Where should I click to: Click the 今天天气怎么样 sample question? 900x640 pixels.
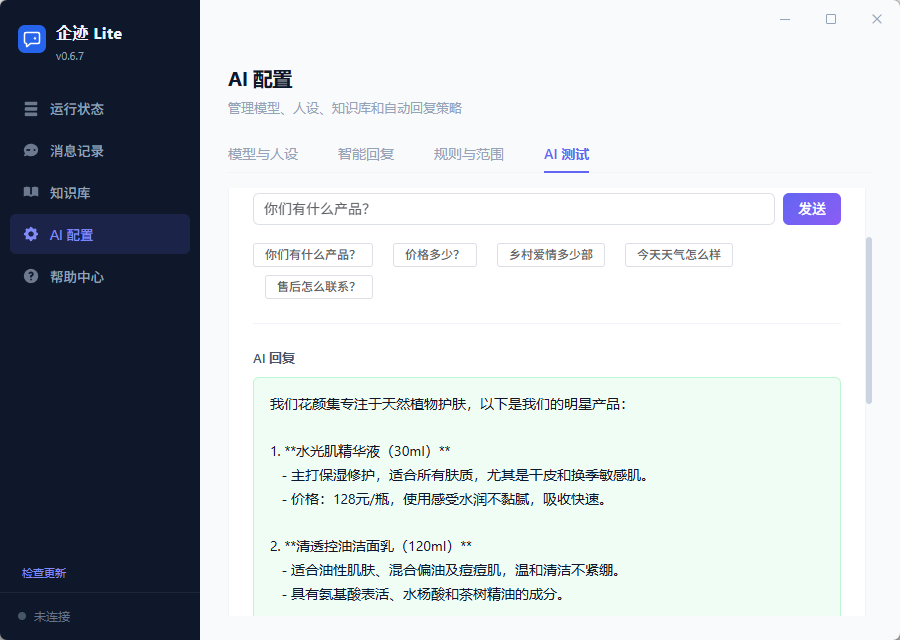pyautogui.click(x=678, y=255)
